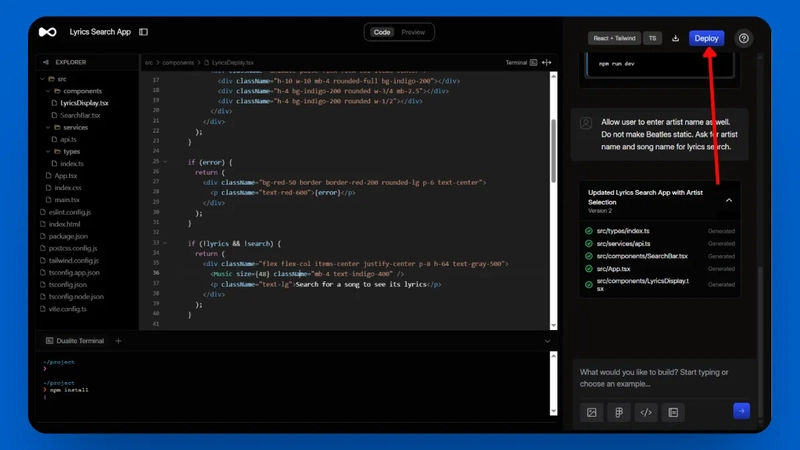Click src in the breadcrumb path
The width and height of the screenshot is (800, 450).
click(148, 63)
